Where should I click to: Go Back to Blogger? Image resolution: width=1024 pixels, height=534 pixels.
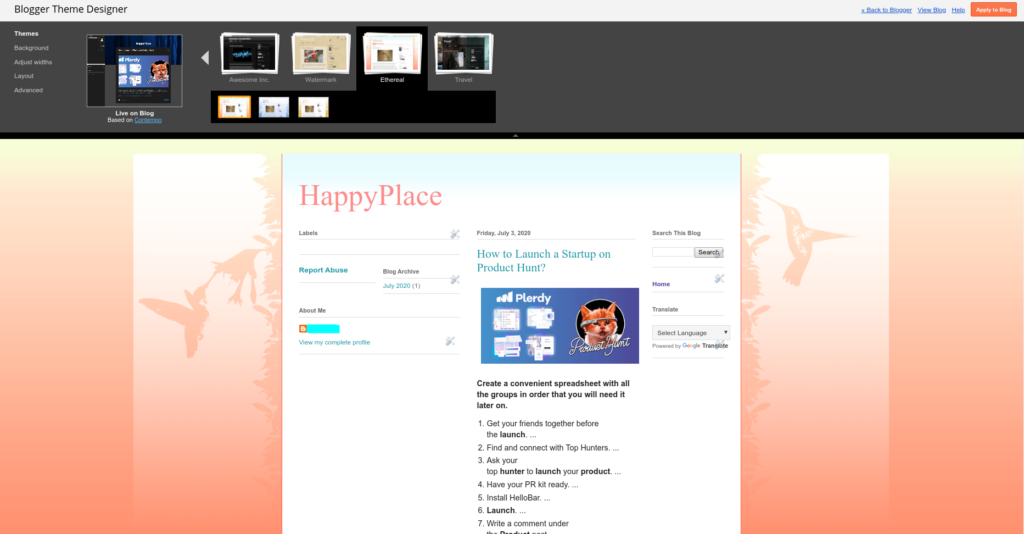click(886, 10)
